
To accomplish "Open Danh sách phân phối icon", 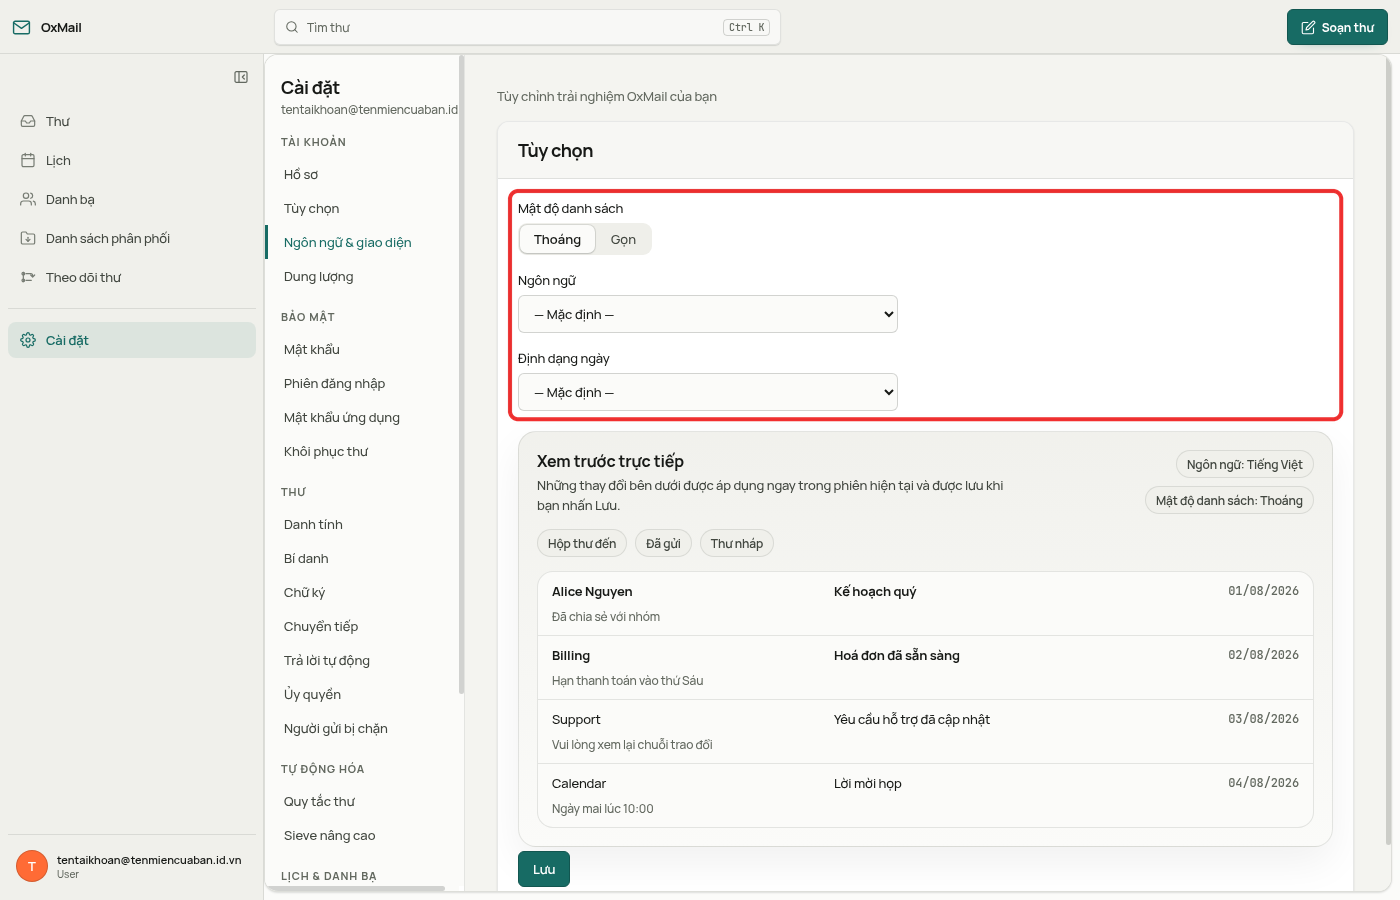I will (28, 238).
